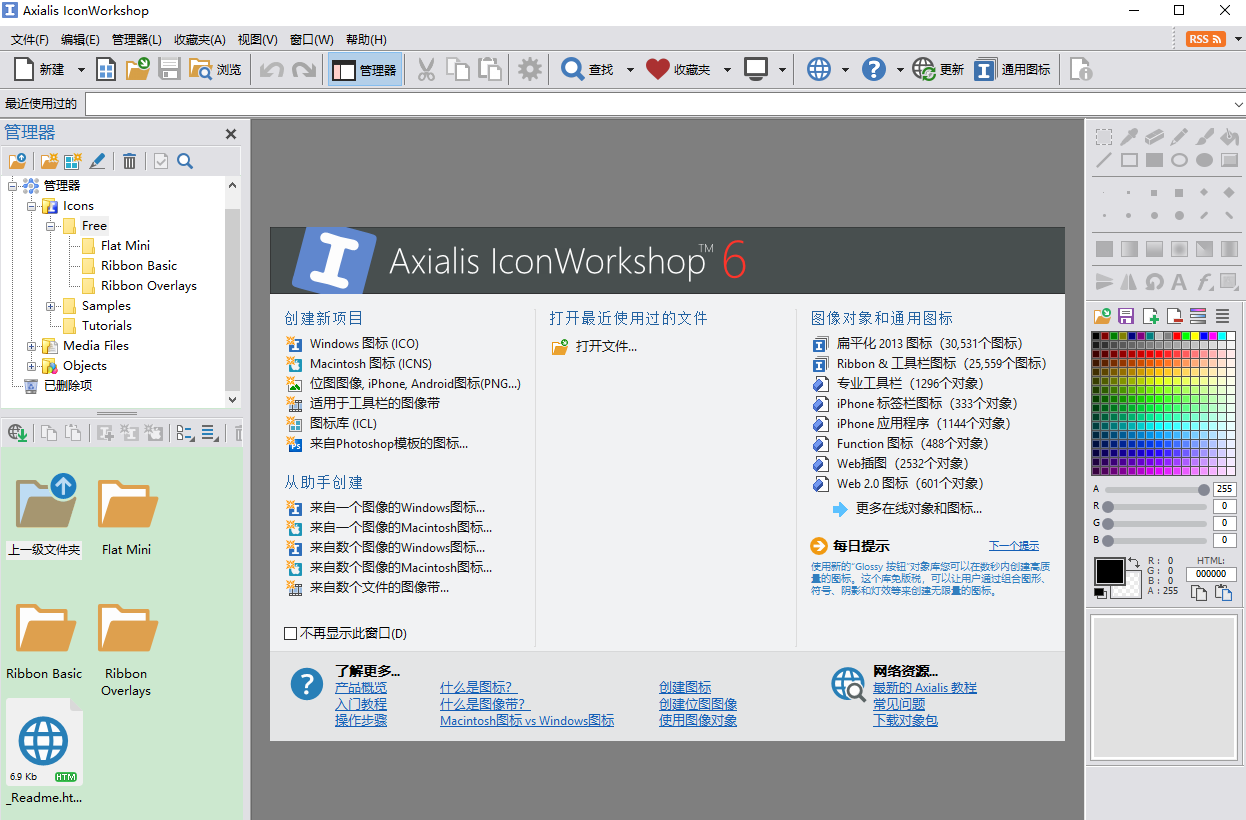This screenshot has height=820, width=1246.
Task: Select the eraser tool
Action: [x=1154, y=137]
